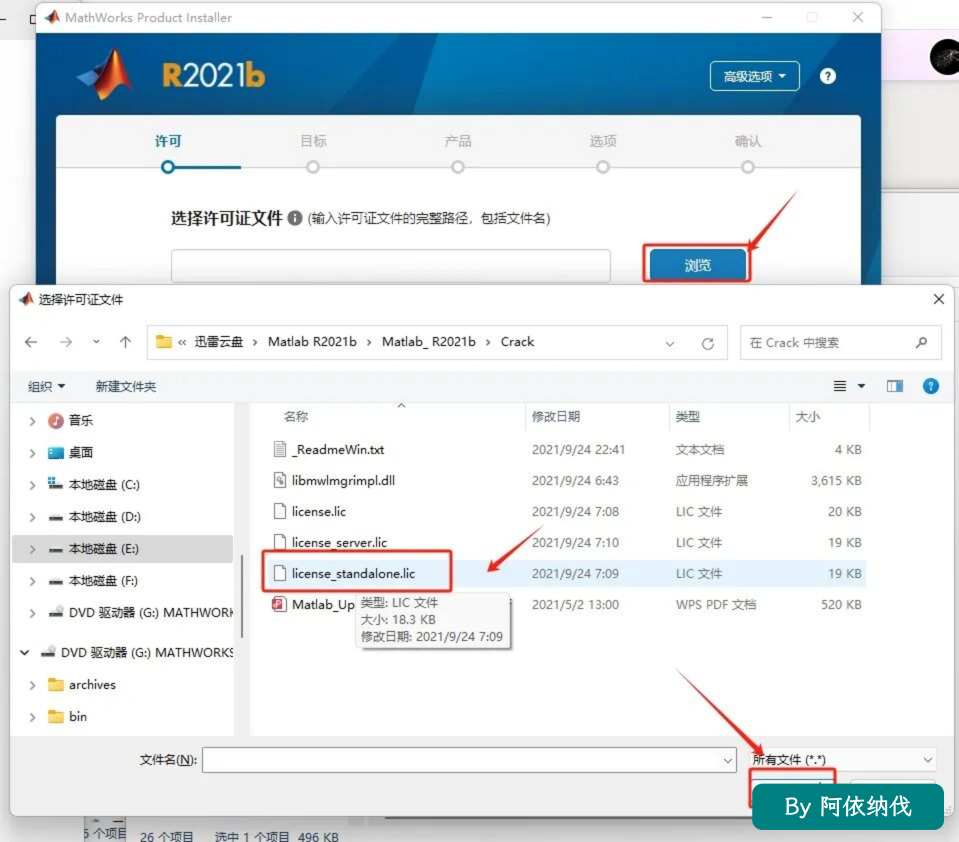Click Matlab R2021b breadcrumb segment

point(312,342)
